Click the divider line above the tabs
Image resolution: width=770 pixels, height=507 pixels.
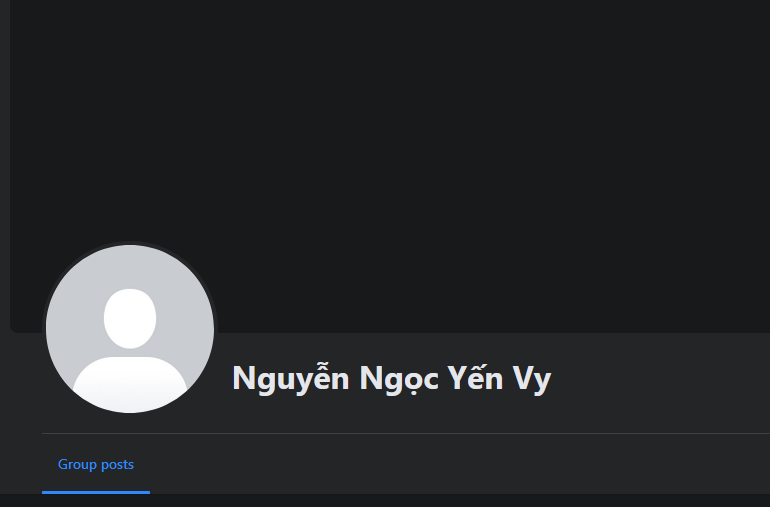point(406,434)
